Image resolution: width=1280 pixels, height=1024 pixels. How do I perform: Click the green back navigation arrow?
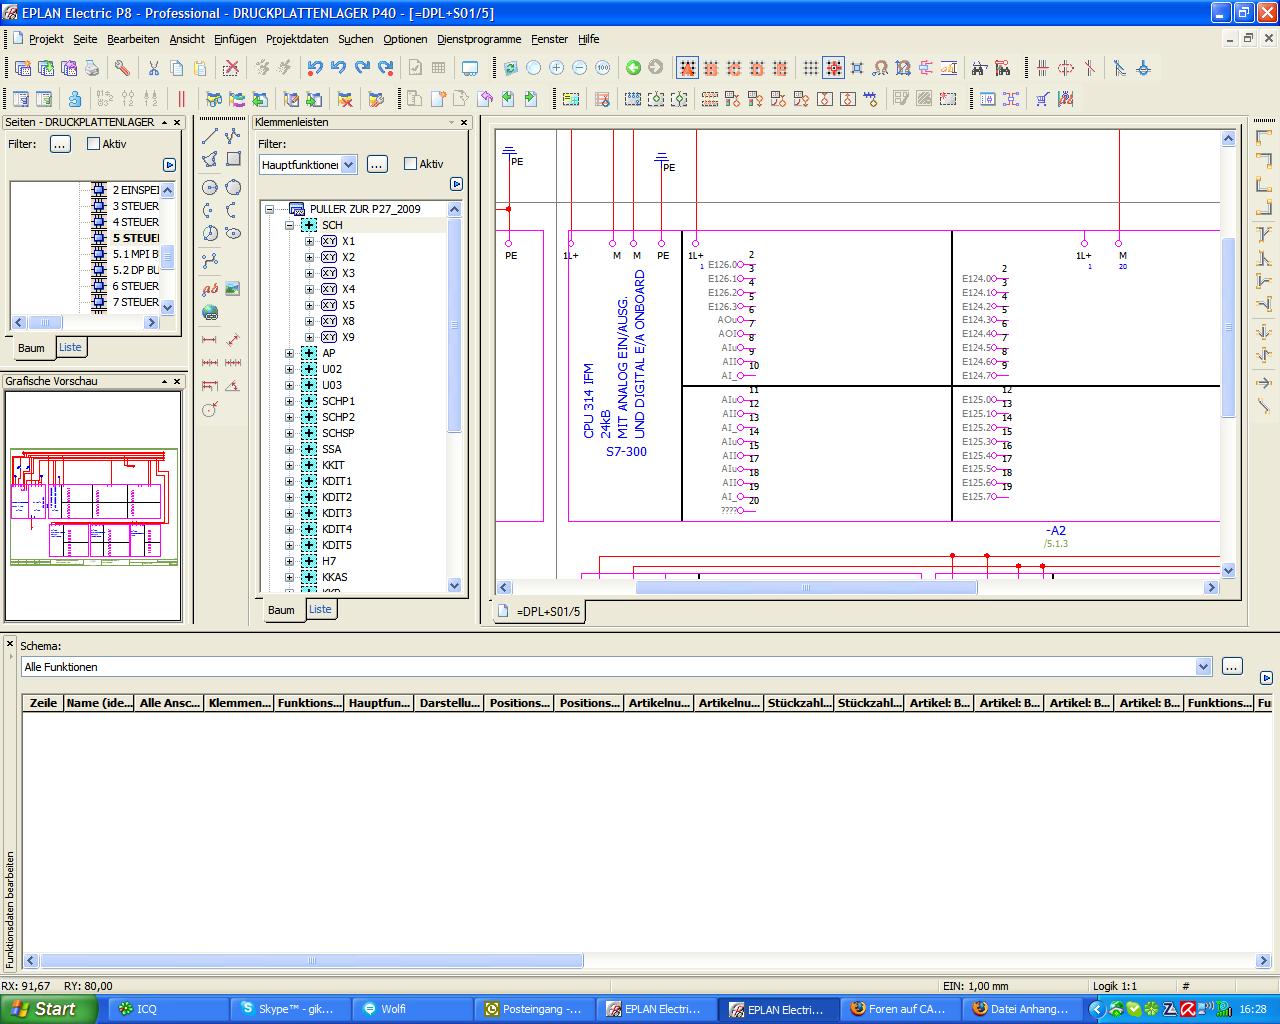[x=633, y=68]
